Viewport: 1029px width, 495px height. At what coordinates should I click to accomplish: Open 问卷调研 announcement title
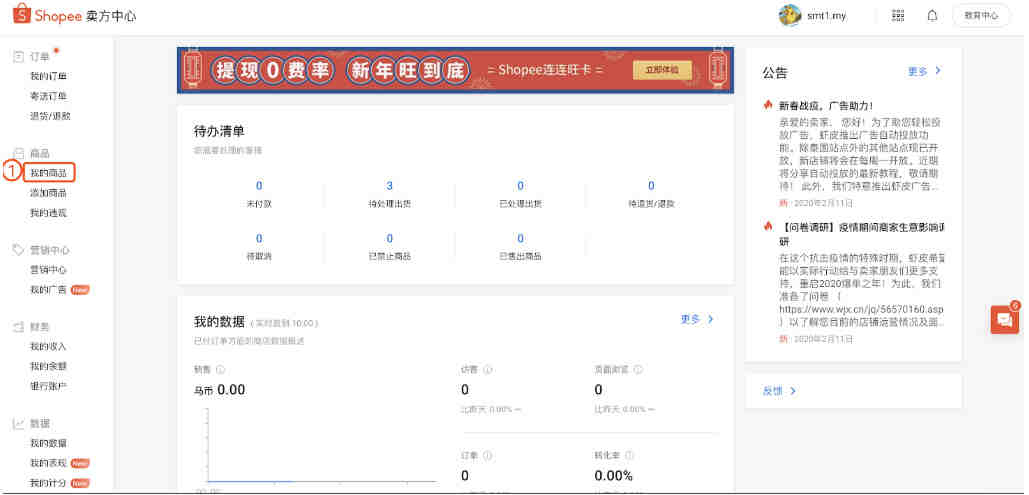click(862, 232)
